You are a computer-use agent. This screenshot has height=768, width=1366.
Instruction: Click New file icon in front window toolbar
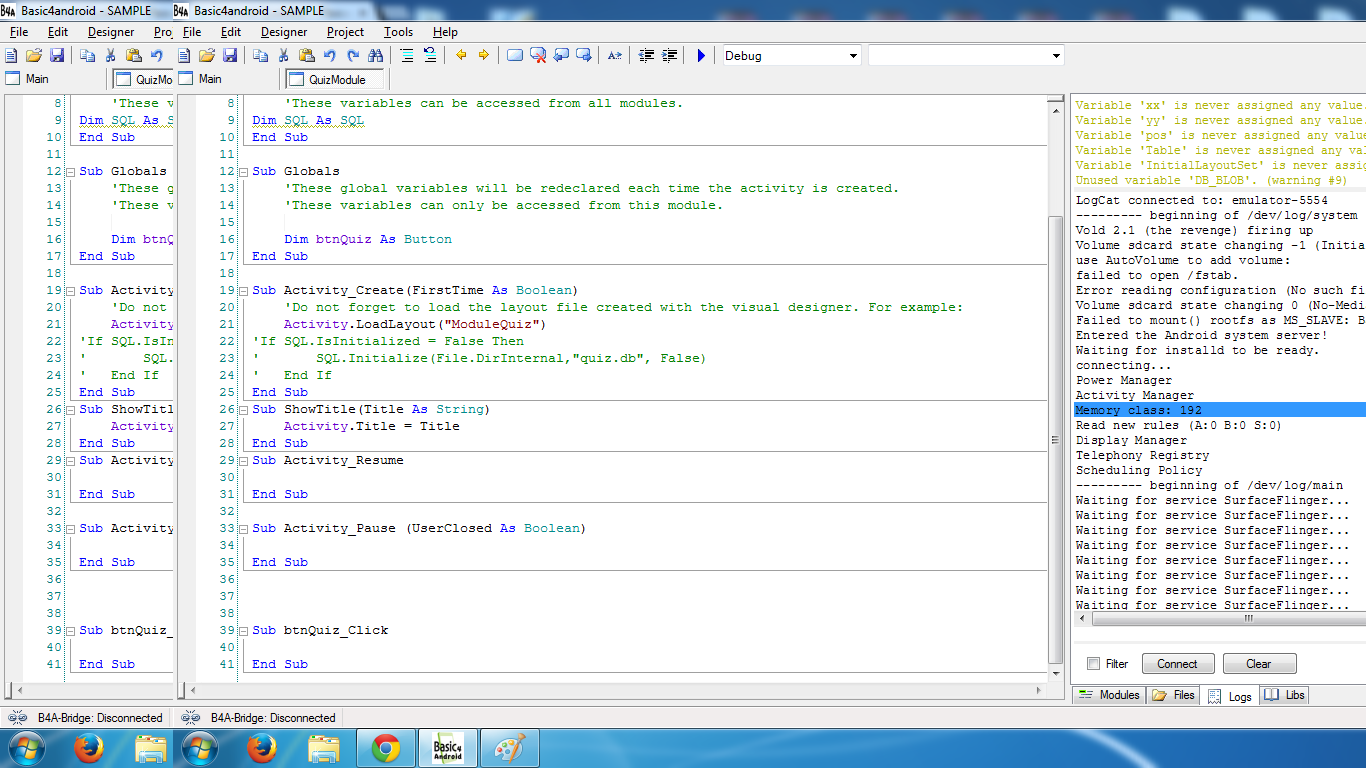click(184, 56)
